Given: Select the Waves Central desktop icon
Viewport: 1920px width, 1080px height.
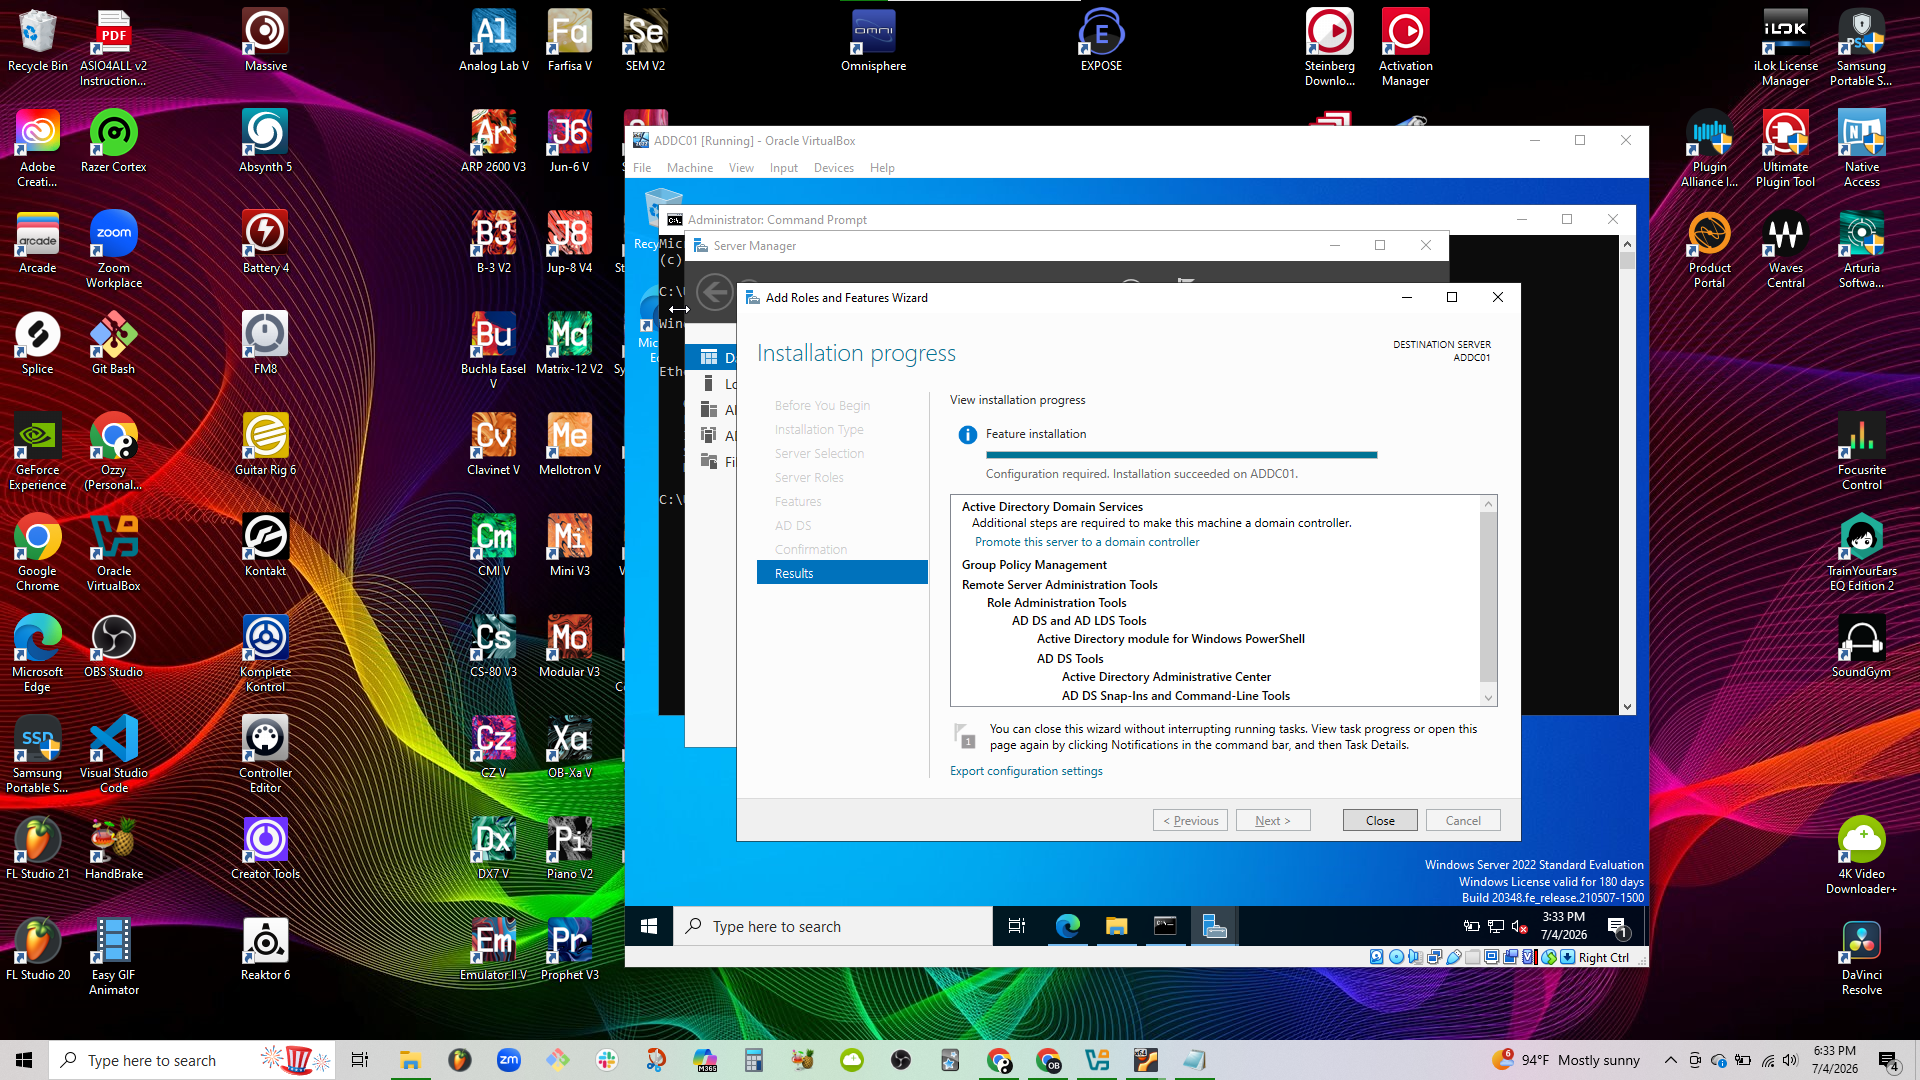Looking at the screenshot, I should click(x=1786, y=250).
